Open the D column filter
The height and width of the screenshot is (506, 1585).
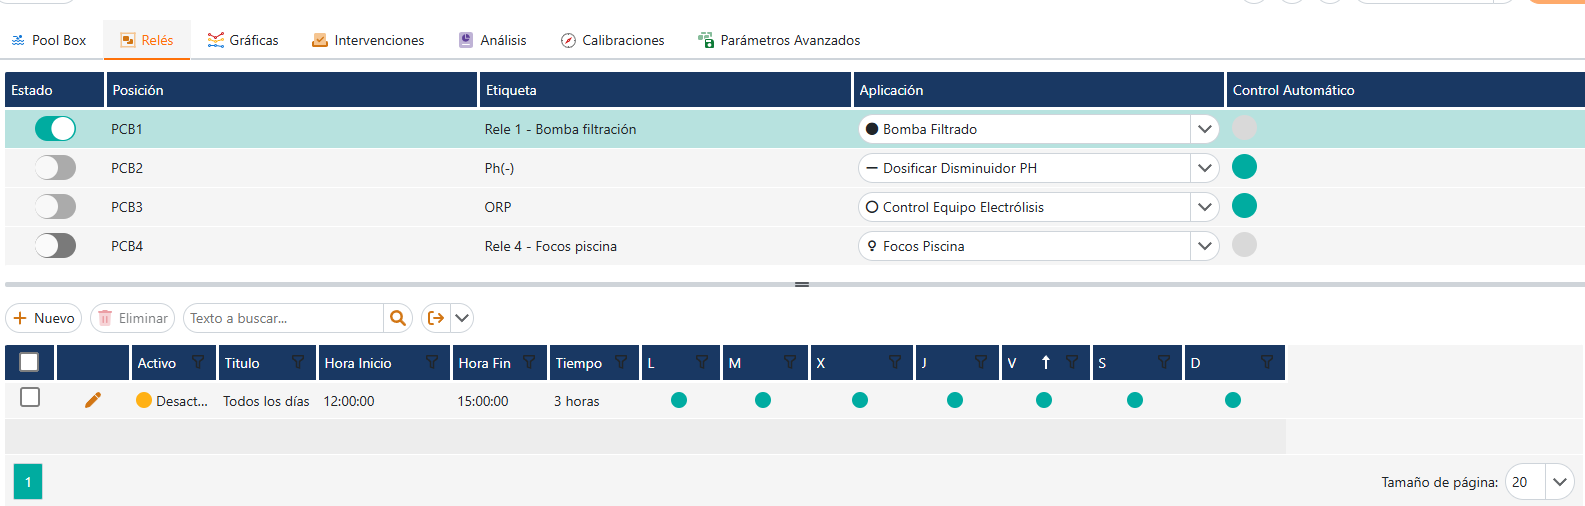click(1267, 362)
